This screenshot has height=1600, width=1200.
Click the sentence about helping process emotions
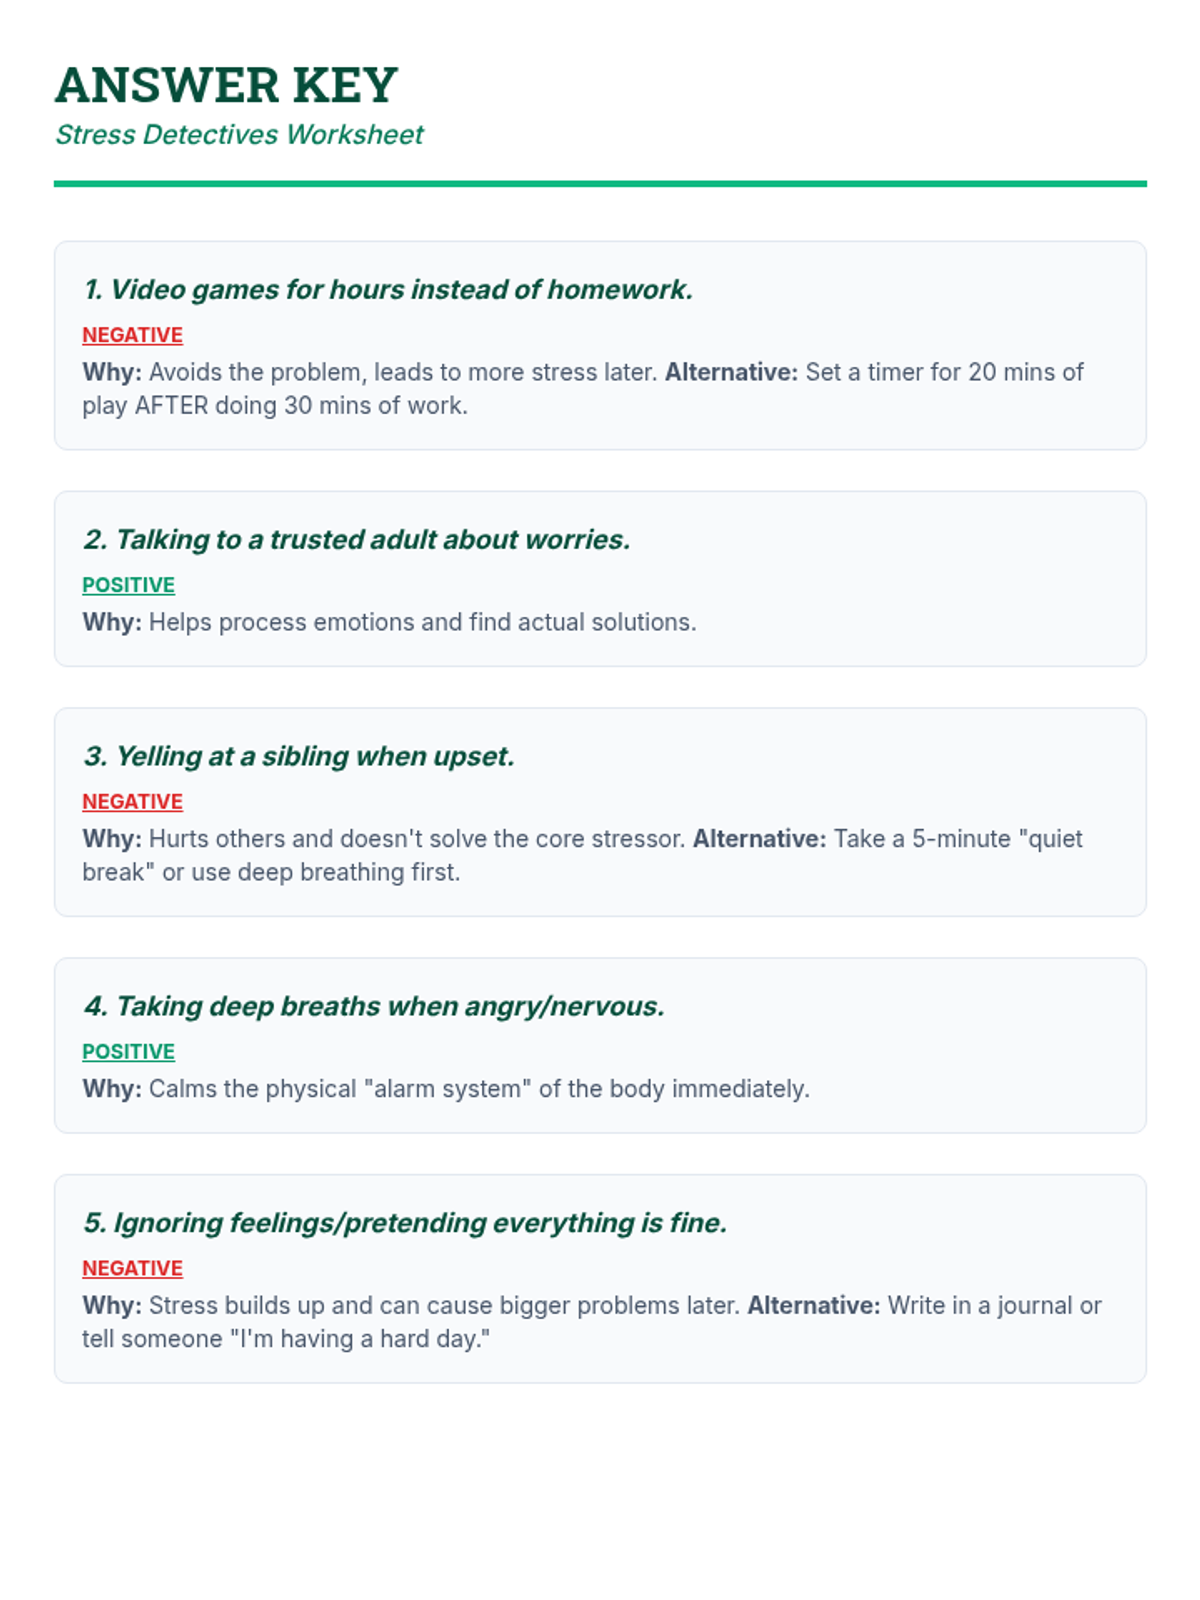(x=422, y=622)
